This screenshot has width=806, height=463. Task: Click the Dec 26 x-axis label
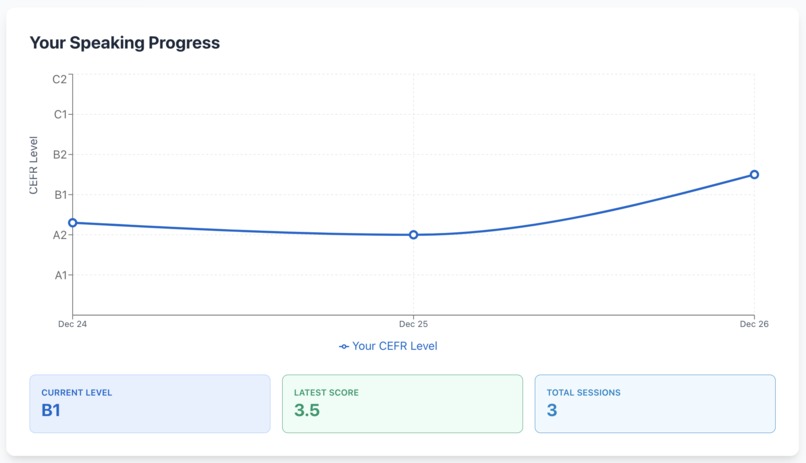754,324
